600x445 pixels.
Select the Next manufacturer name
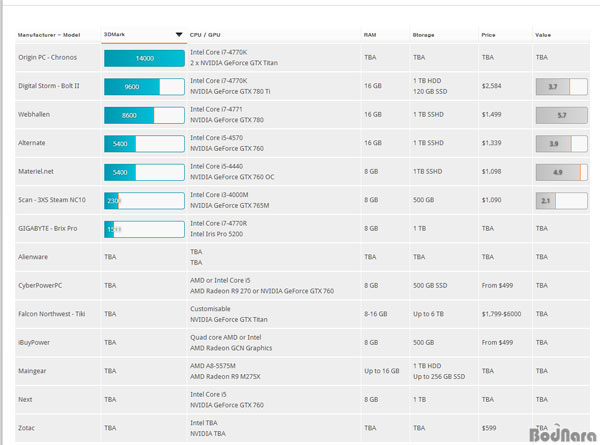point(25,399)
